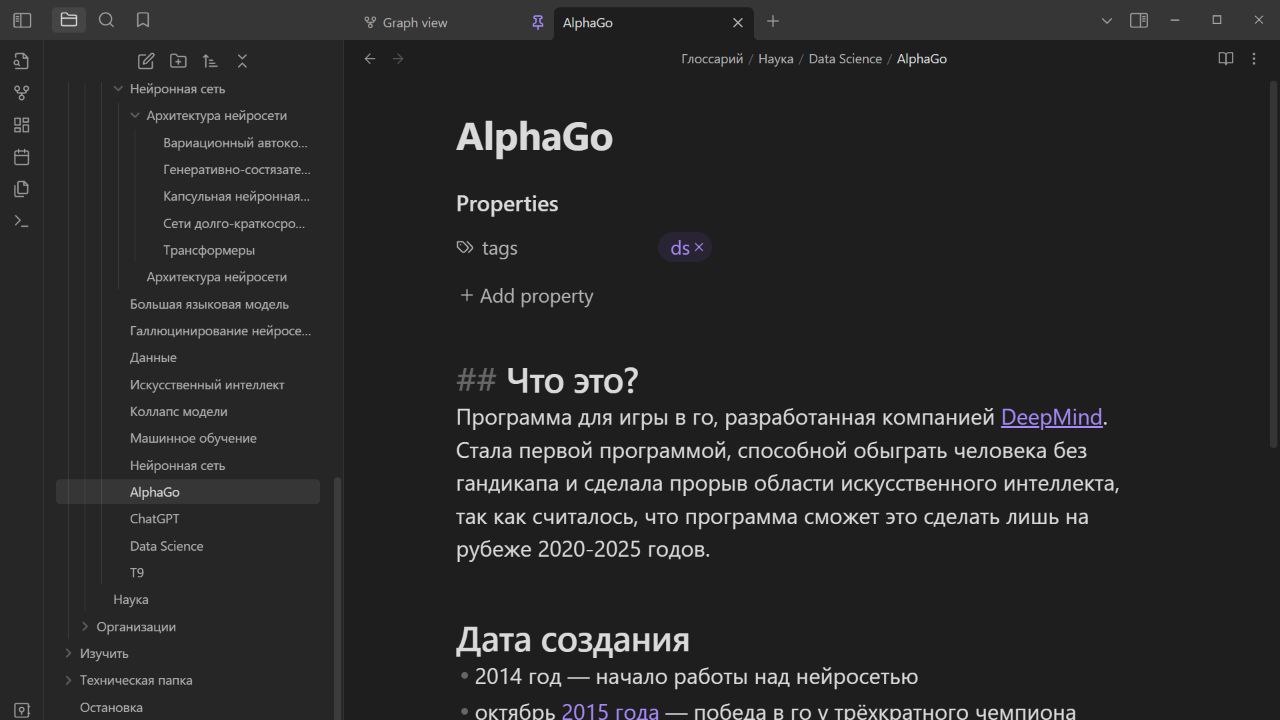
Task: Expand the Техническая папка folder
Action: pos(68,680)
